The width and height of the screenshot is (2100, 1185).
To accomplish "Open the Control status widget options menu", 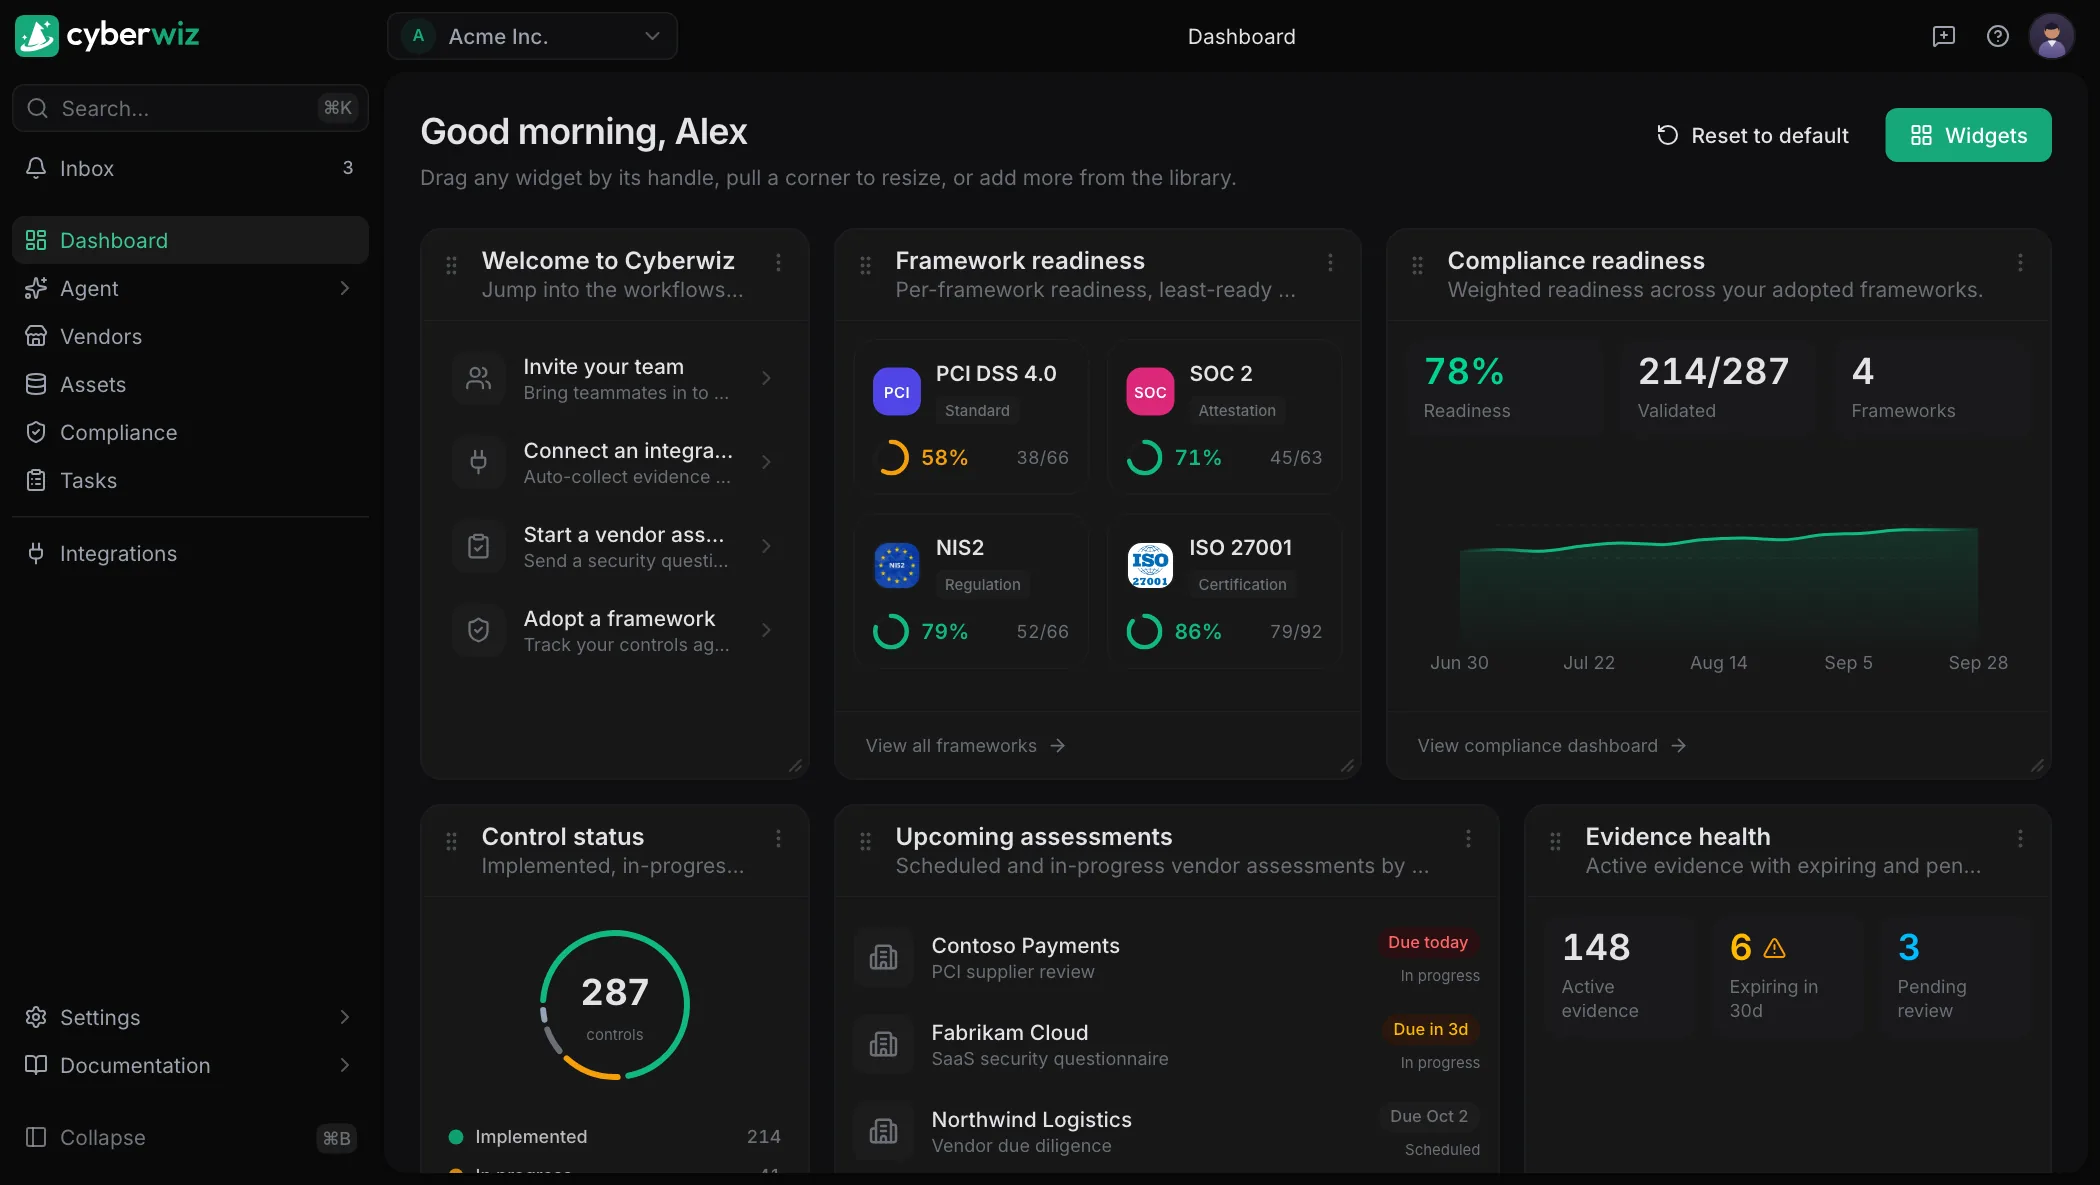I will [778, 838].
